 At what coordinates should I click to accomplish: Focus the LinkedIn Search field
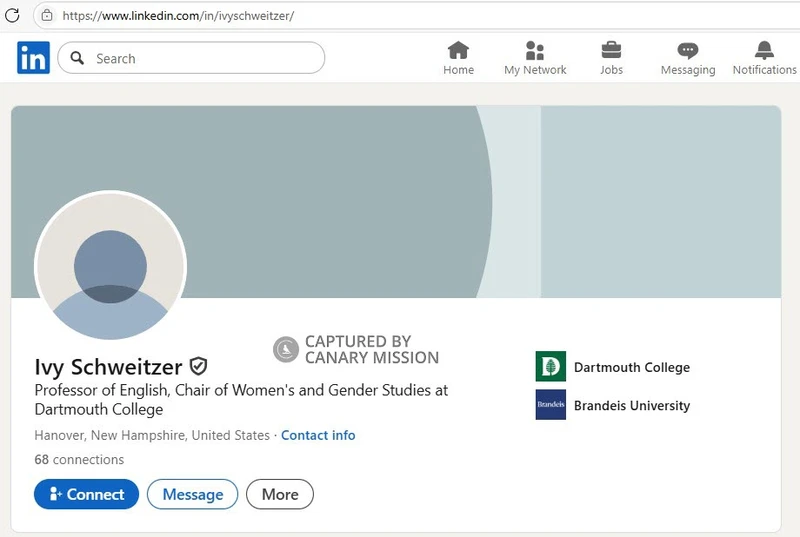[x=191, y=58]
